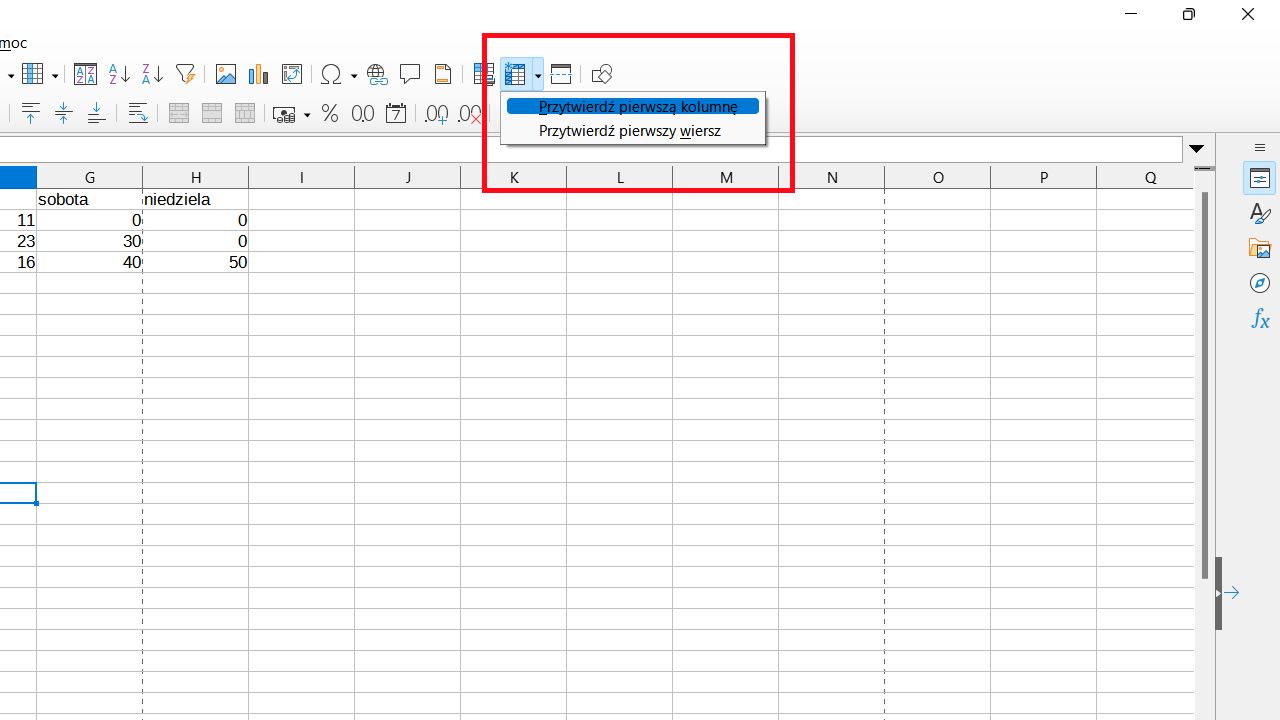This screenshot has width=1280, height=720.
Task: Open the sidebar Gallery panel
Action: pos(1260,249)
